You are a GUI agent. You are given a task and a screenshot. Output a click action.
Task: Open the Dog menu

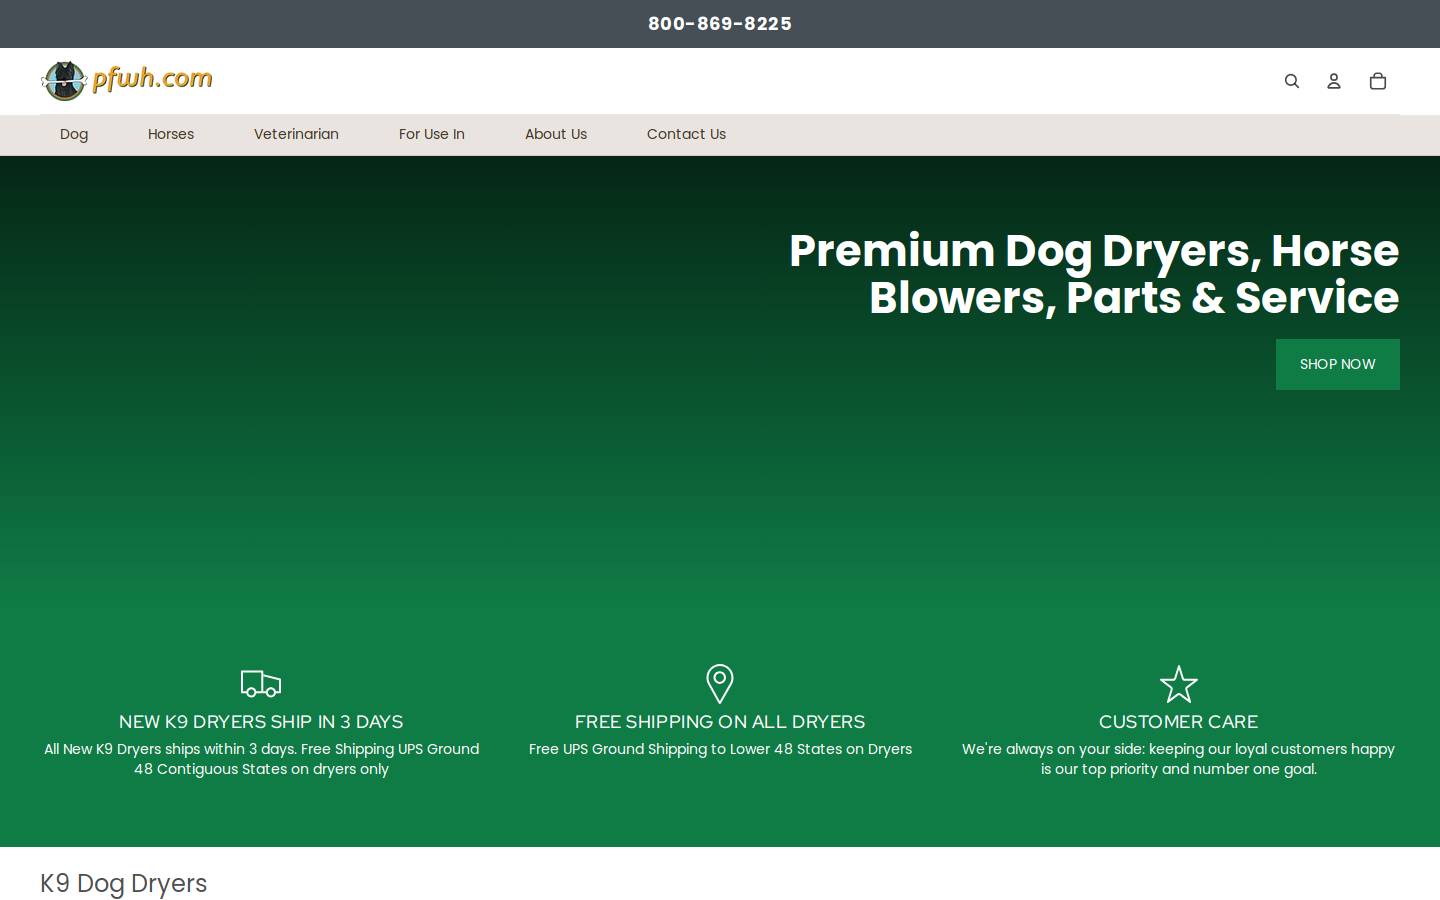[x=74, y=134]
